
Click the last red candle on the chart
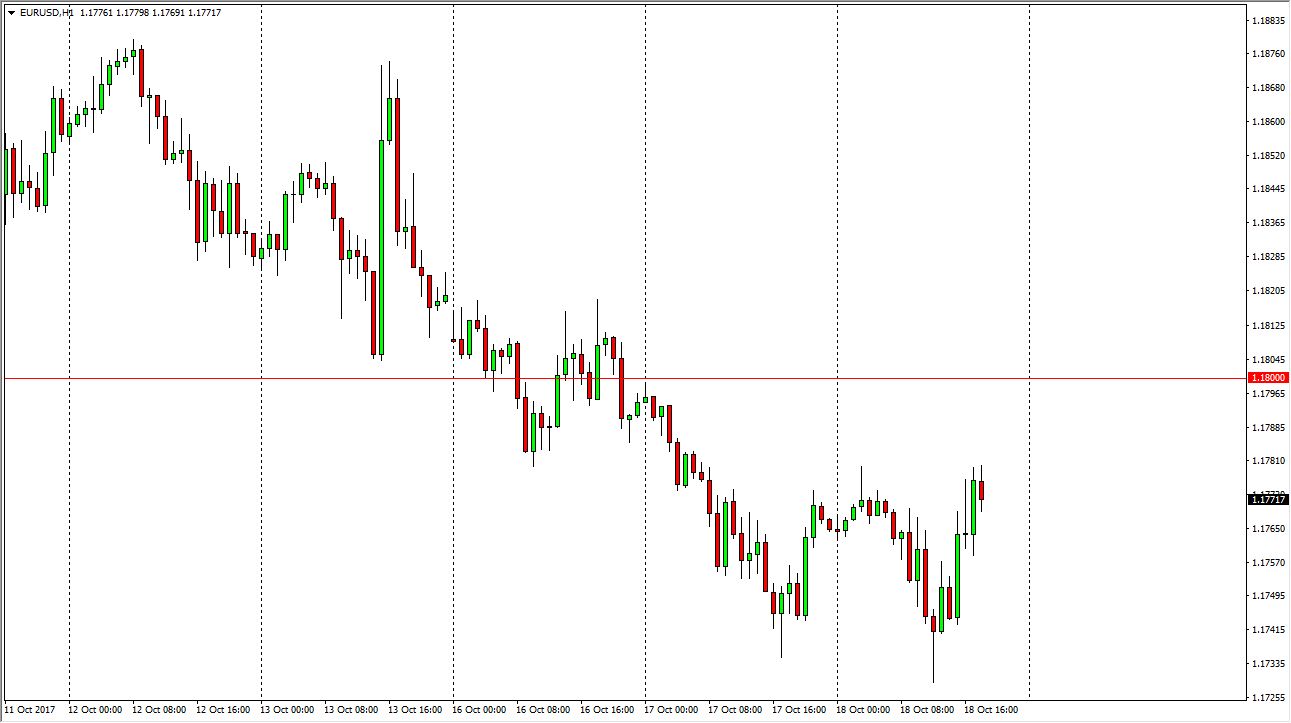(982, 490)
